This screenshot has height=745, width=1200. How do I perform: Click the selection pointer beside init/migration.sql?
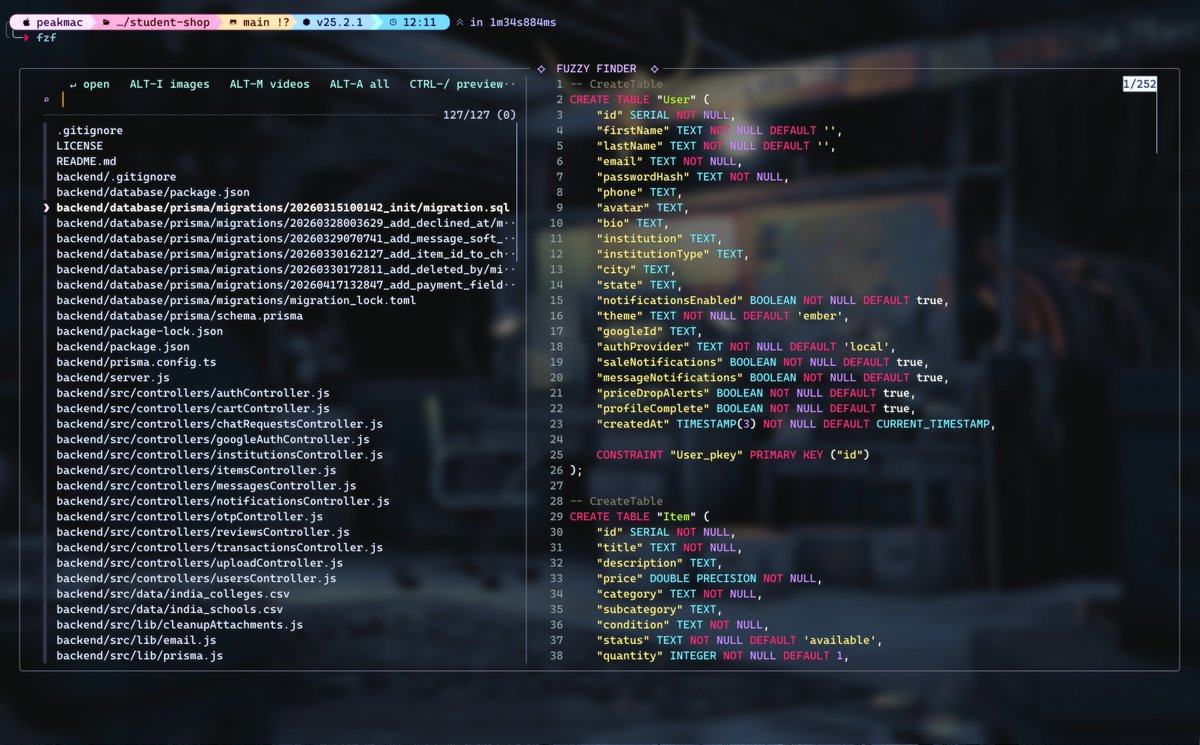click(x=46, y=208)
